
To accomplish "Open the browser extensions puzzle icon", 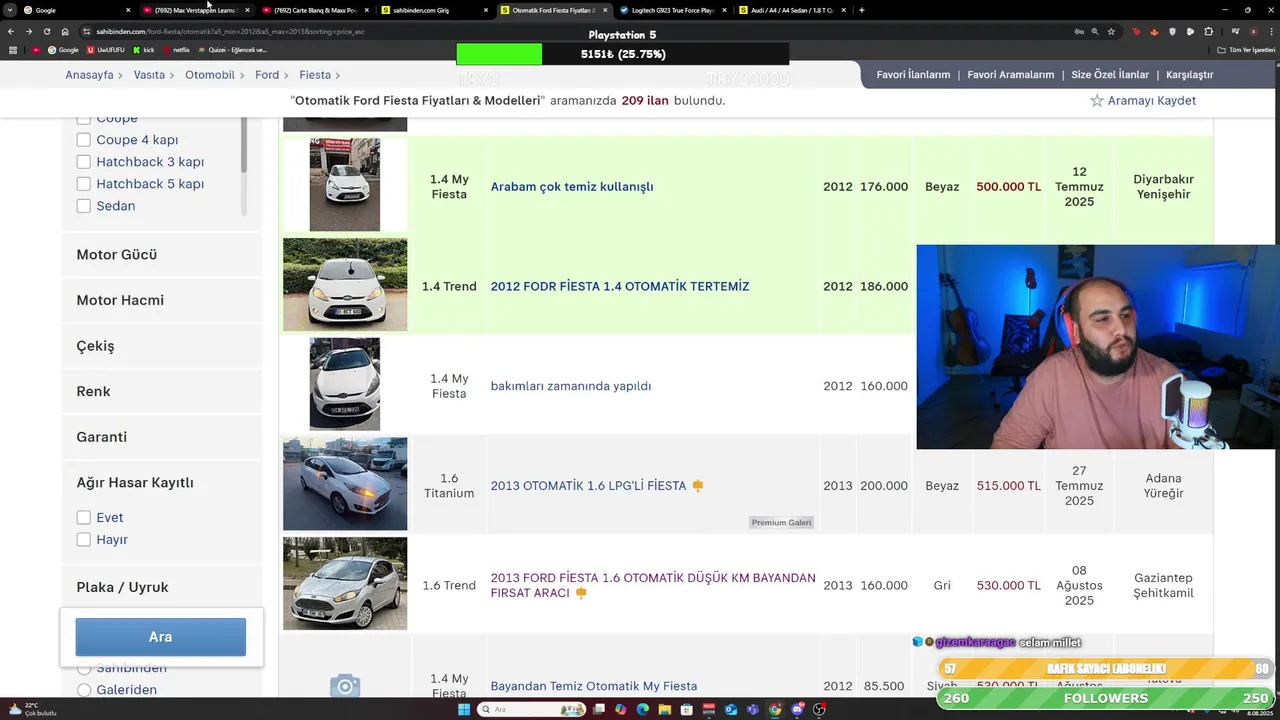I will [x=1208, y=31].
